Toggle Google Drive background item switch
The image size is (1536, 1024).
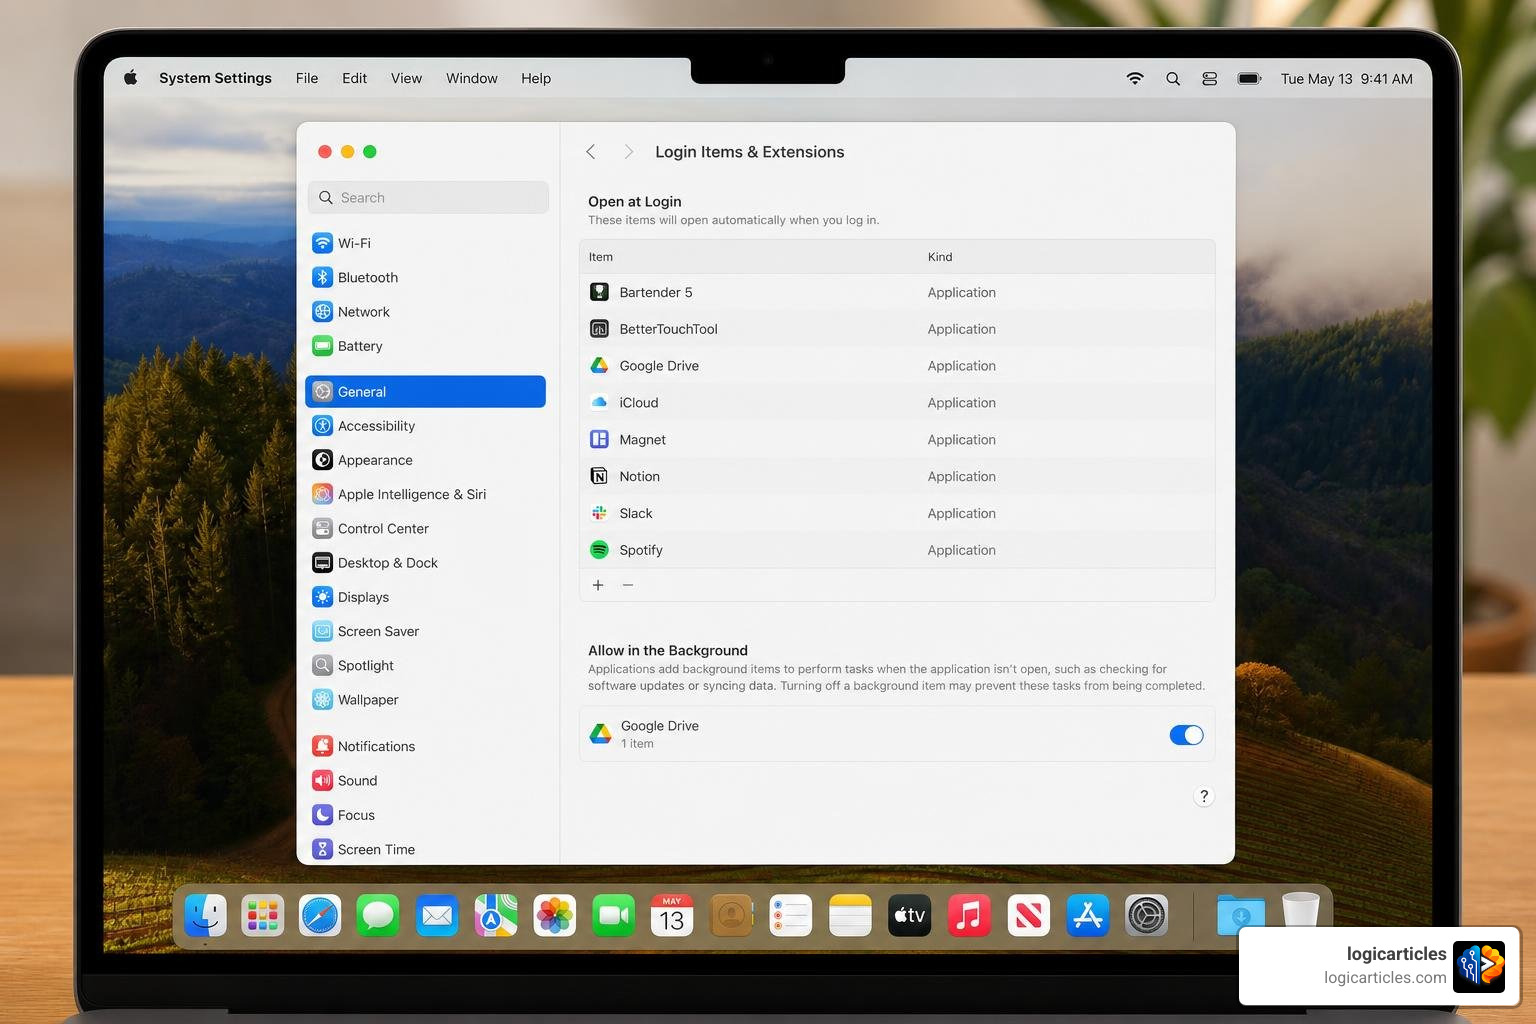point(1186,735)
